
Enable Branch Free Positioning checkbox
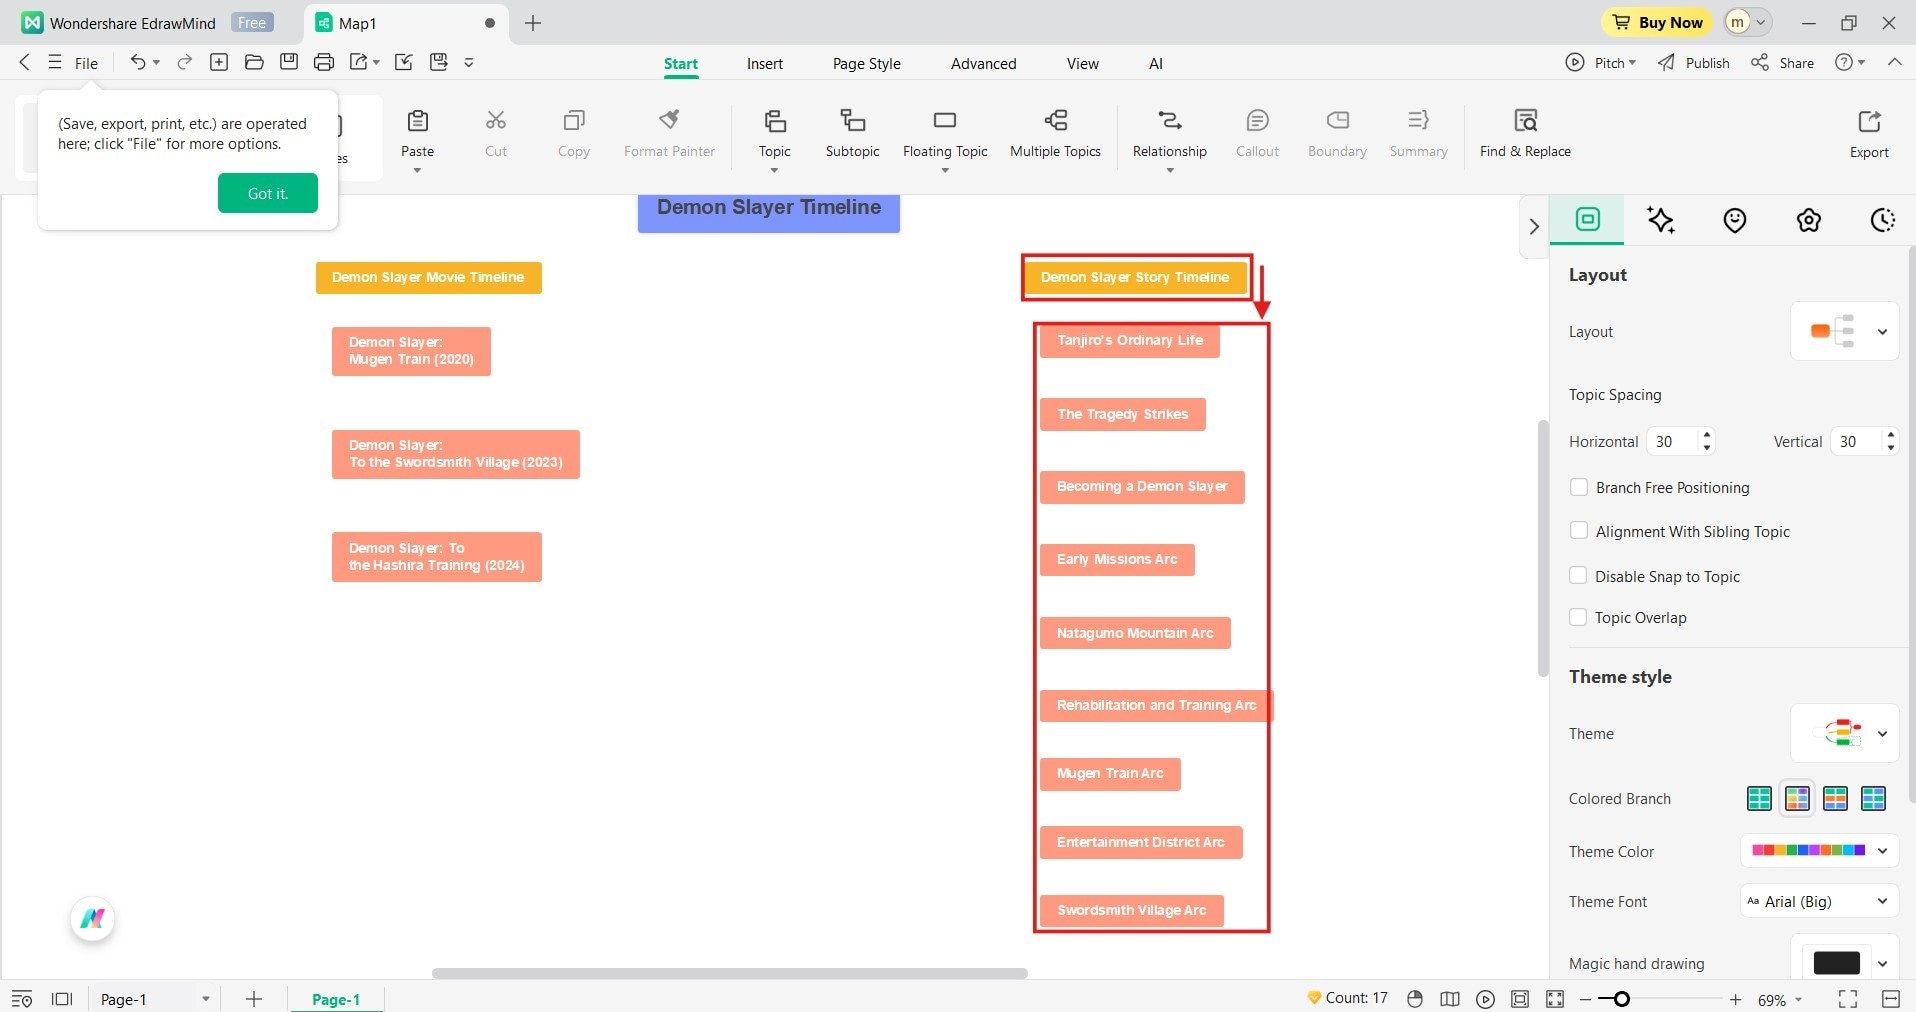[x=1579, y=487]
